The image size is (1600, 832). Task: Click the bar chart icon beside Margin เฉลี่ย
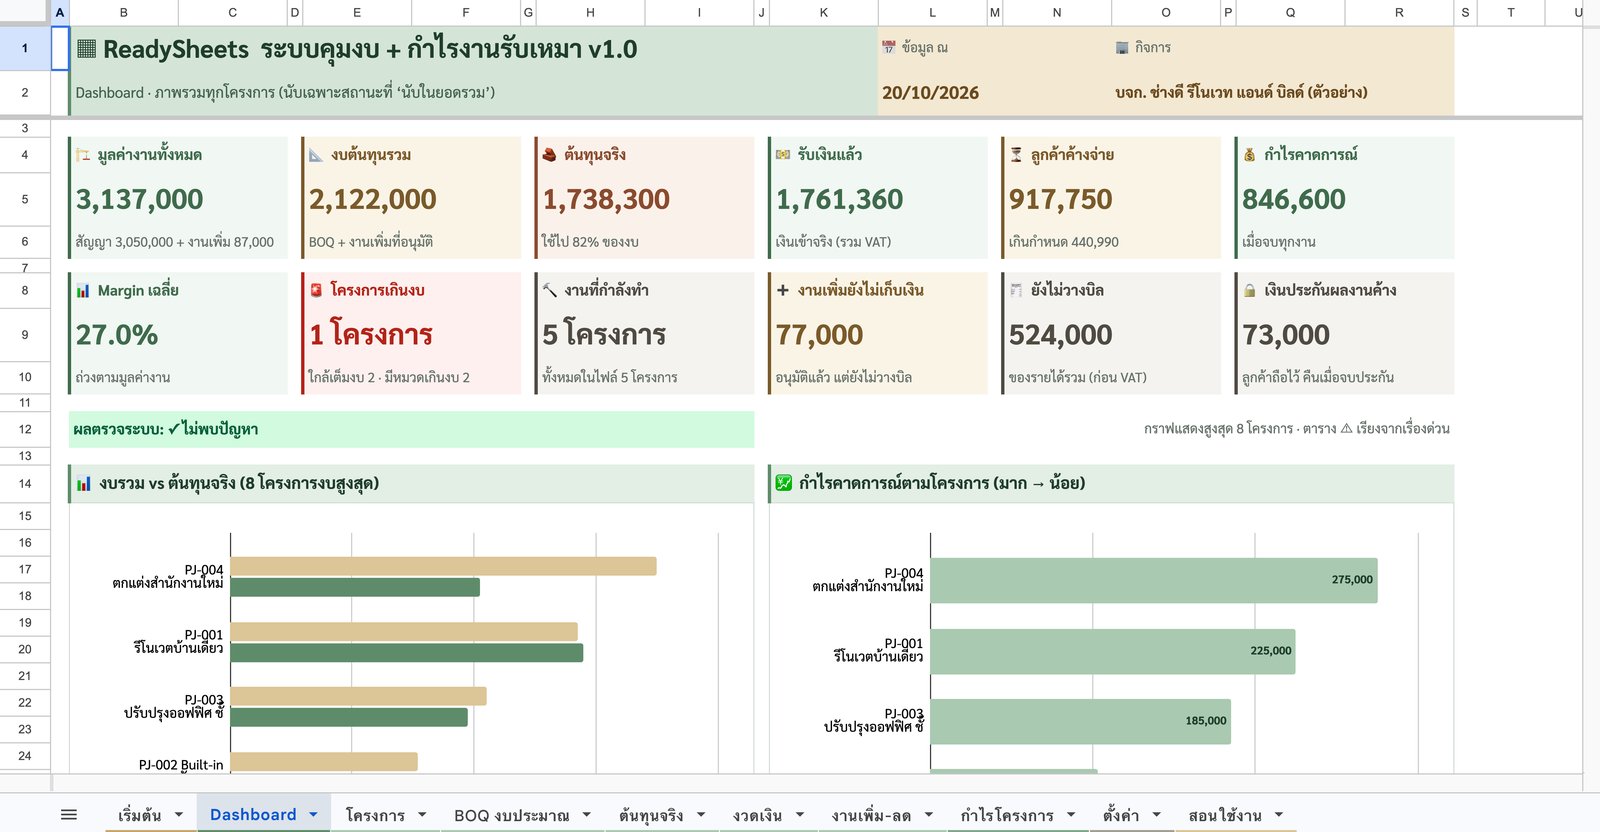(x=83, y=291)
